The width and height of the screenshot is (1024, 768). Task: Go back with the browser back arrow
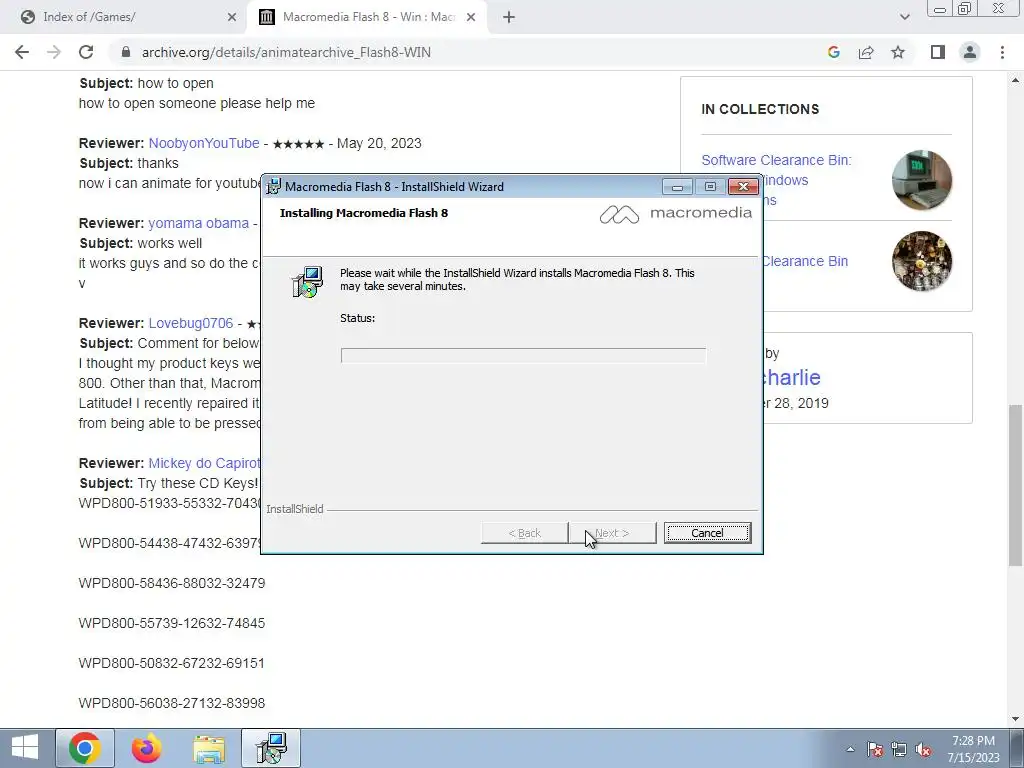[x=22, y=52]
